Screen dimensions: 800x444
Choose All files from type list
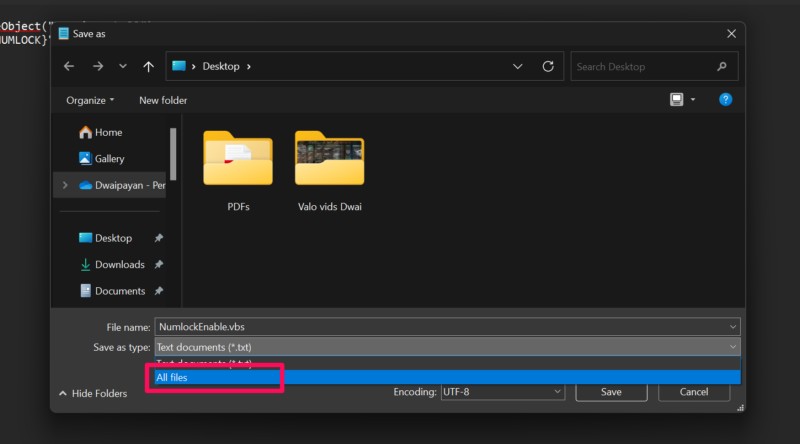click(172, 377)
